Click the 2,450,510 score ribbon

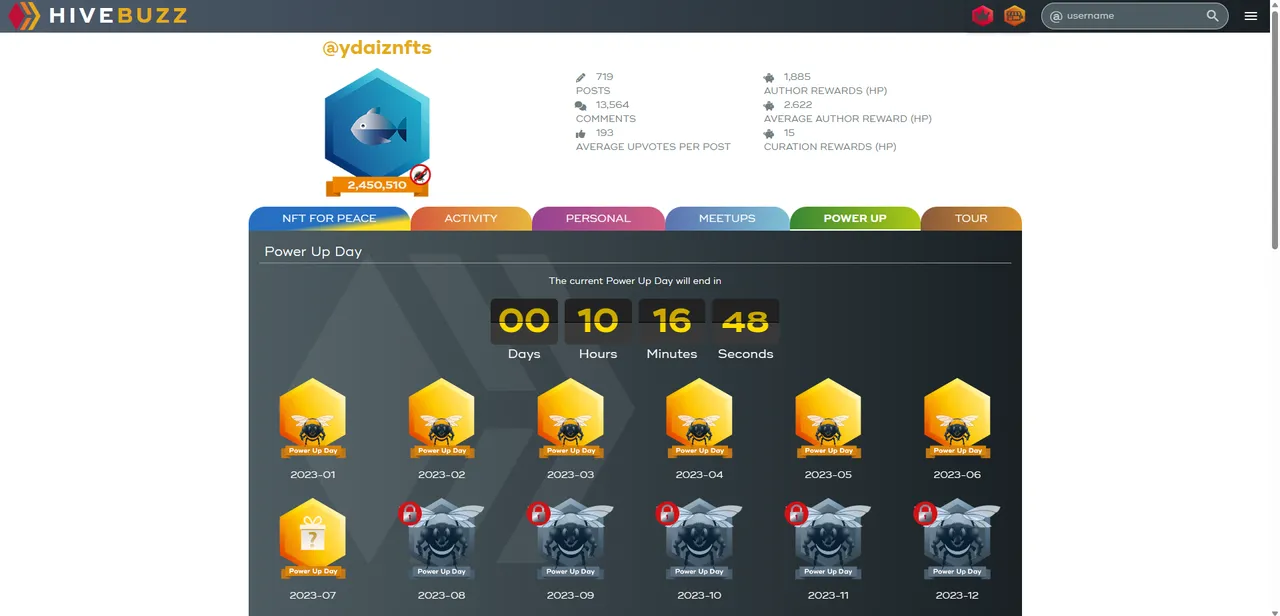[x=377, y=185]
